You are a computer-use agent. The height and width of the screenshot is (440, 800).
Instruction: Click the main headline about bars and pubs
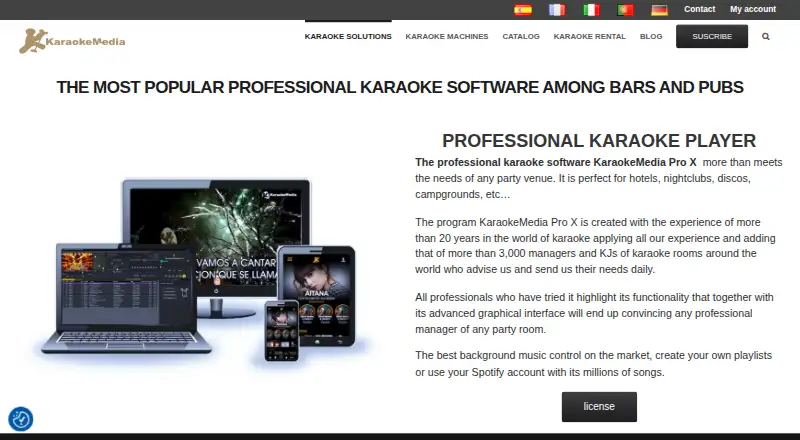click(x=400, y=87)
